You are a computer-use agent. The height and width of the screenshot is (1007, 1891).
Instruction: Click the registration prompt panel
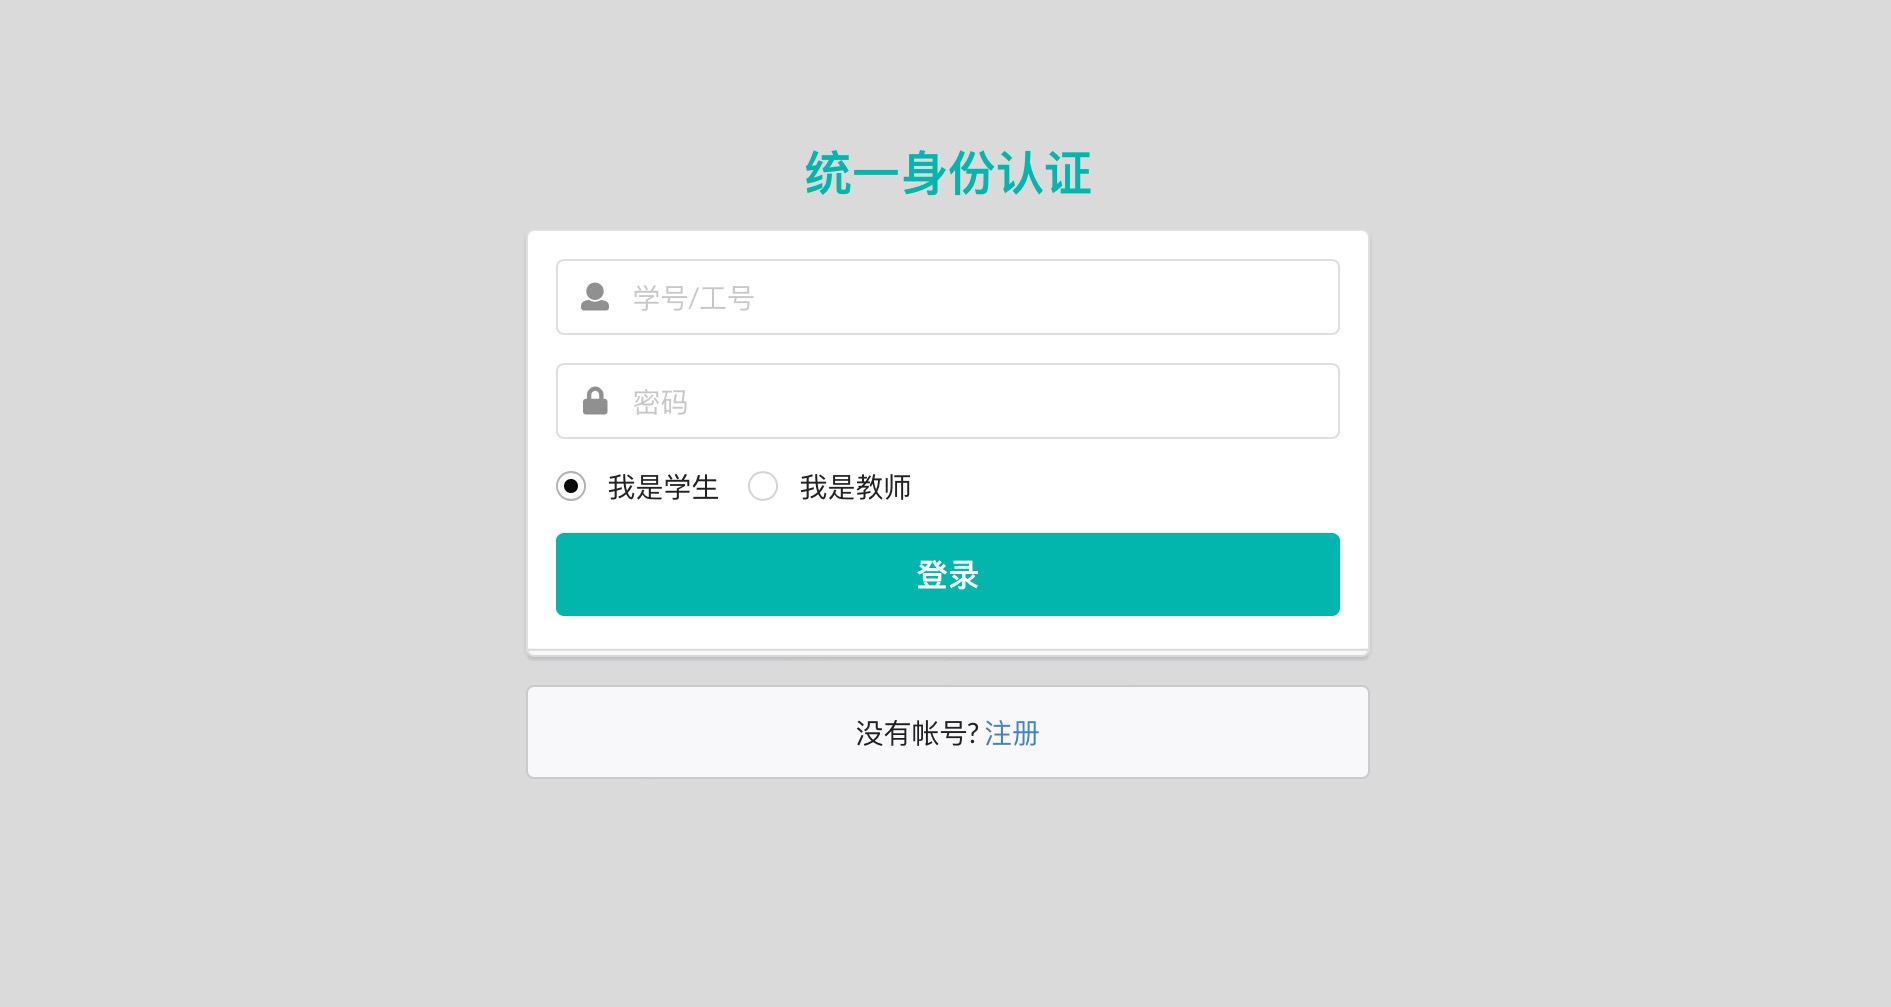pyautogui.click(x=947, y=732)
